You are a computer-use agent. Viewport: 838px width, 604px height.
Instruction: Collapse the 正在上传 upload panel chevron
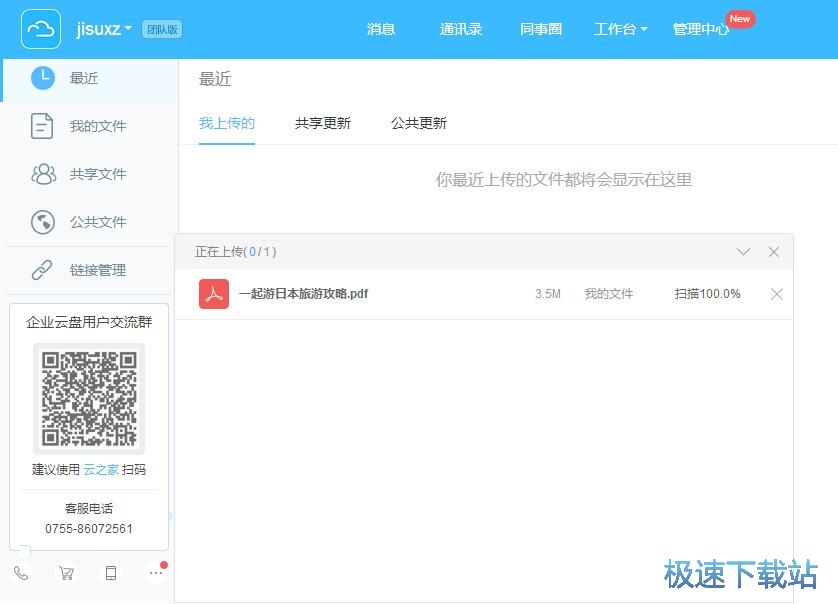coord(743,252)
